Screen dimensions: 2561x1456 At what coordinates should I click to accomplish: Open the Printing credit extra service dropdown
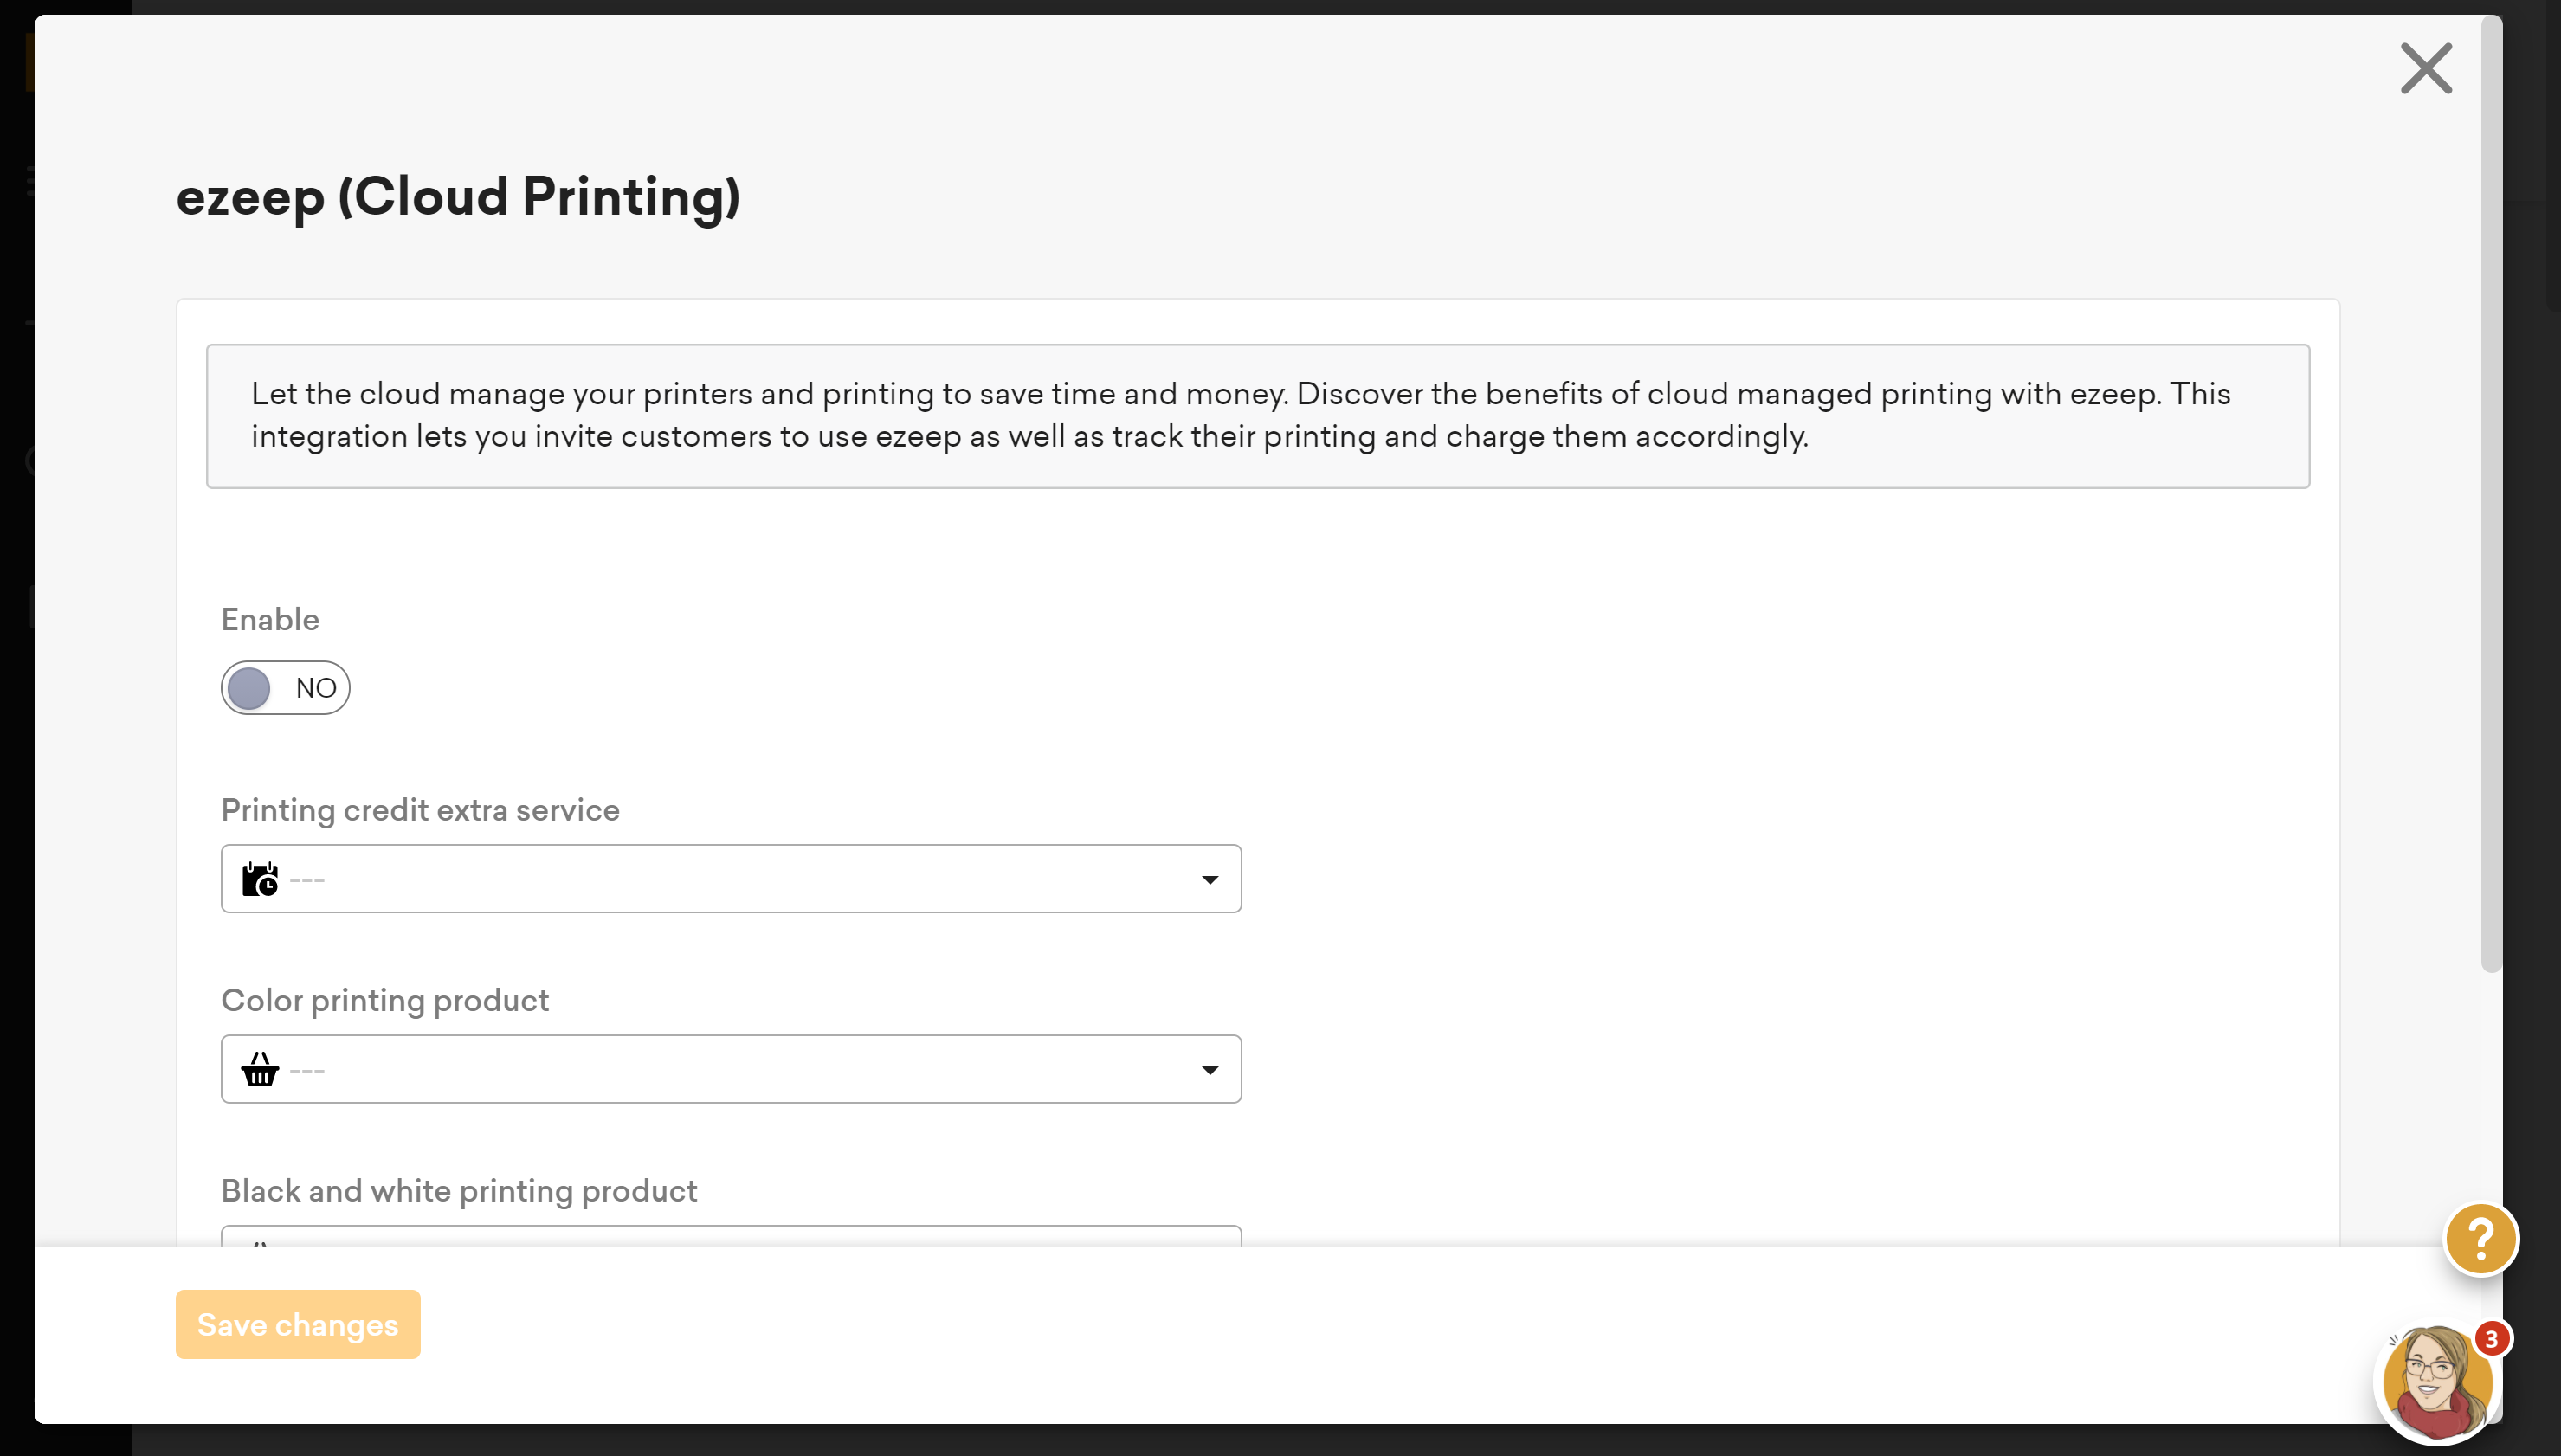pyautogui.click(x=731, y=879)
